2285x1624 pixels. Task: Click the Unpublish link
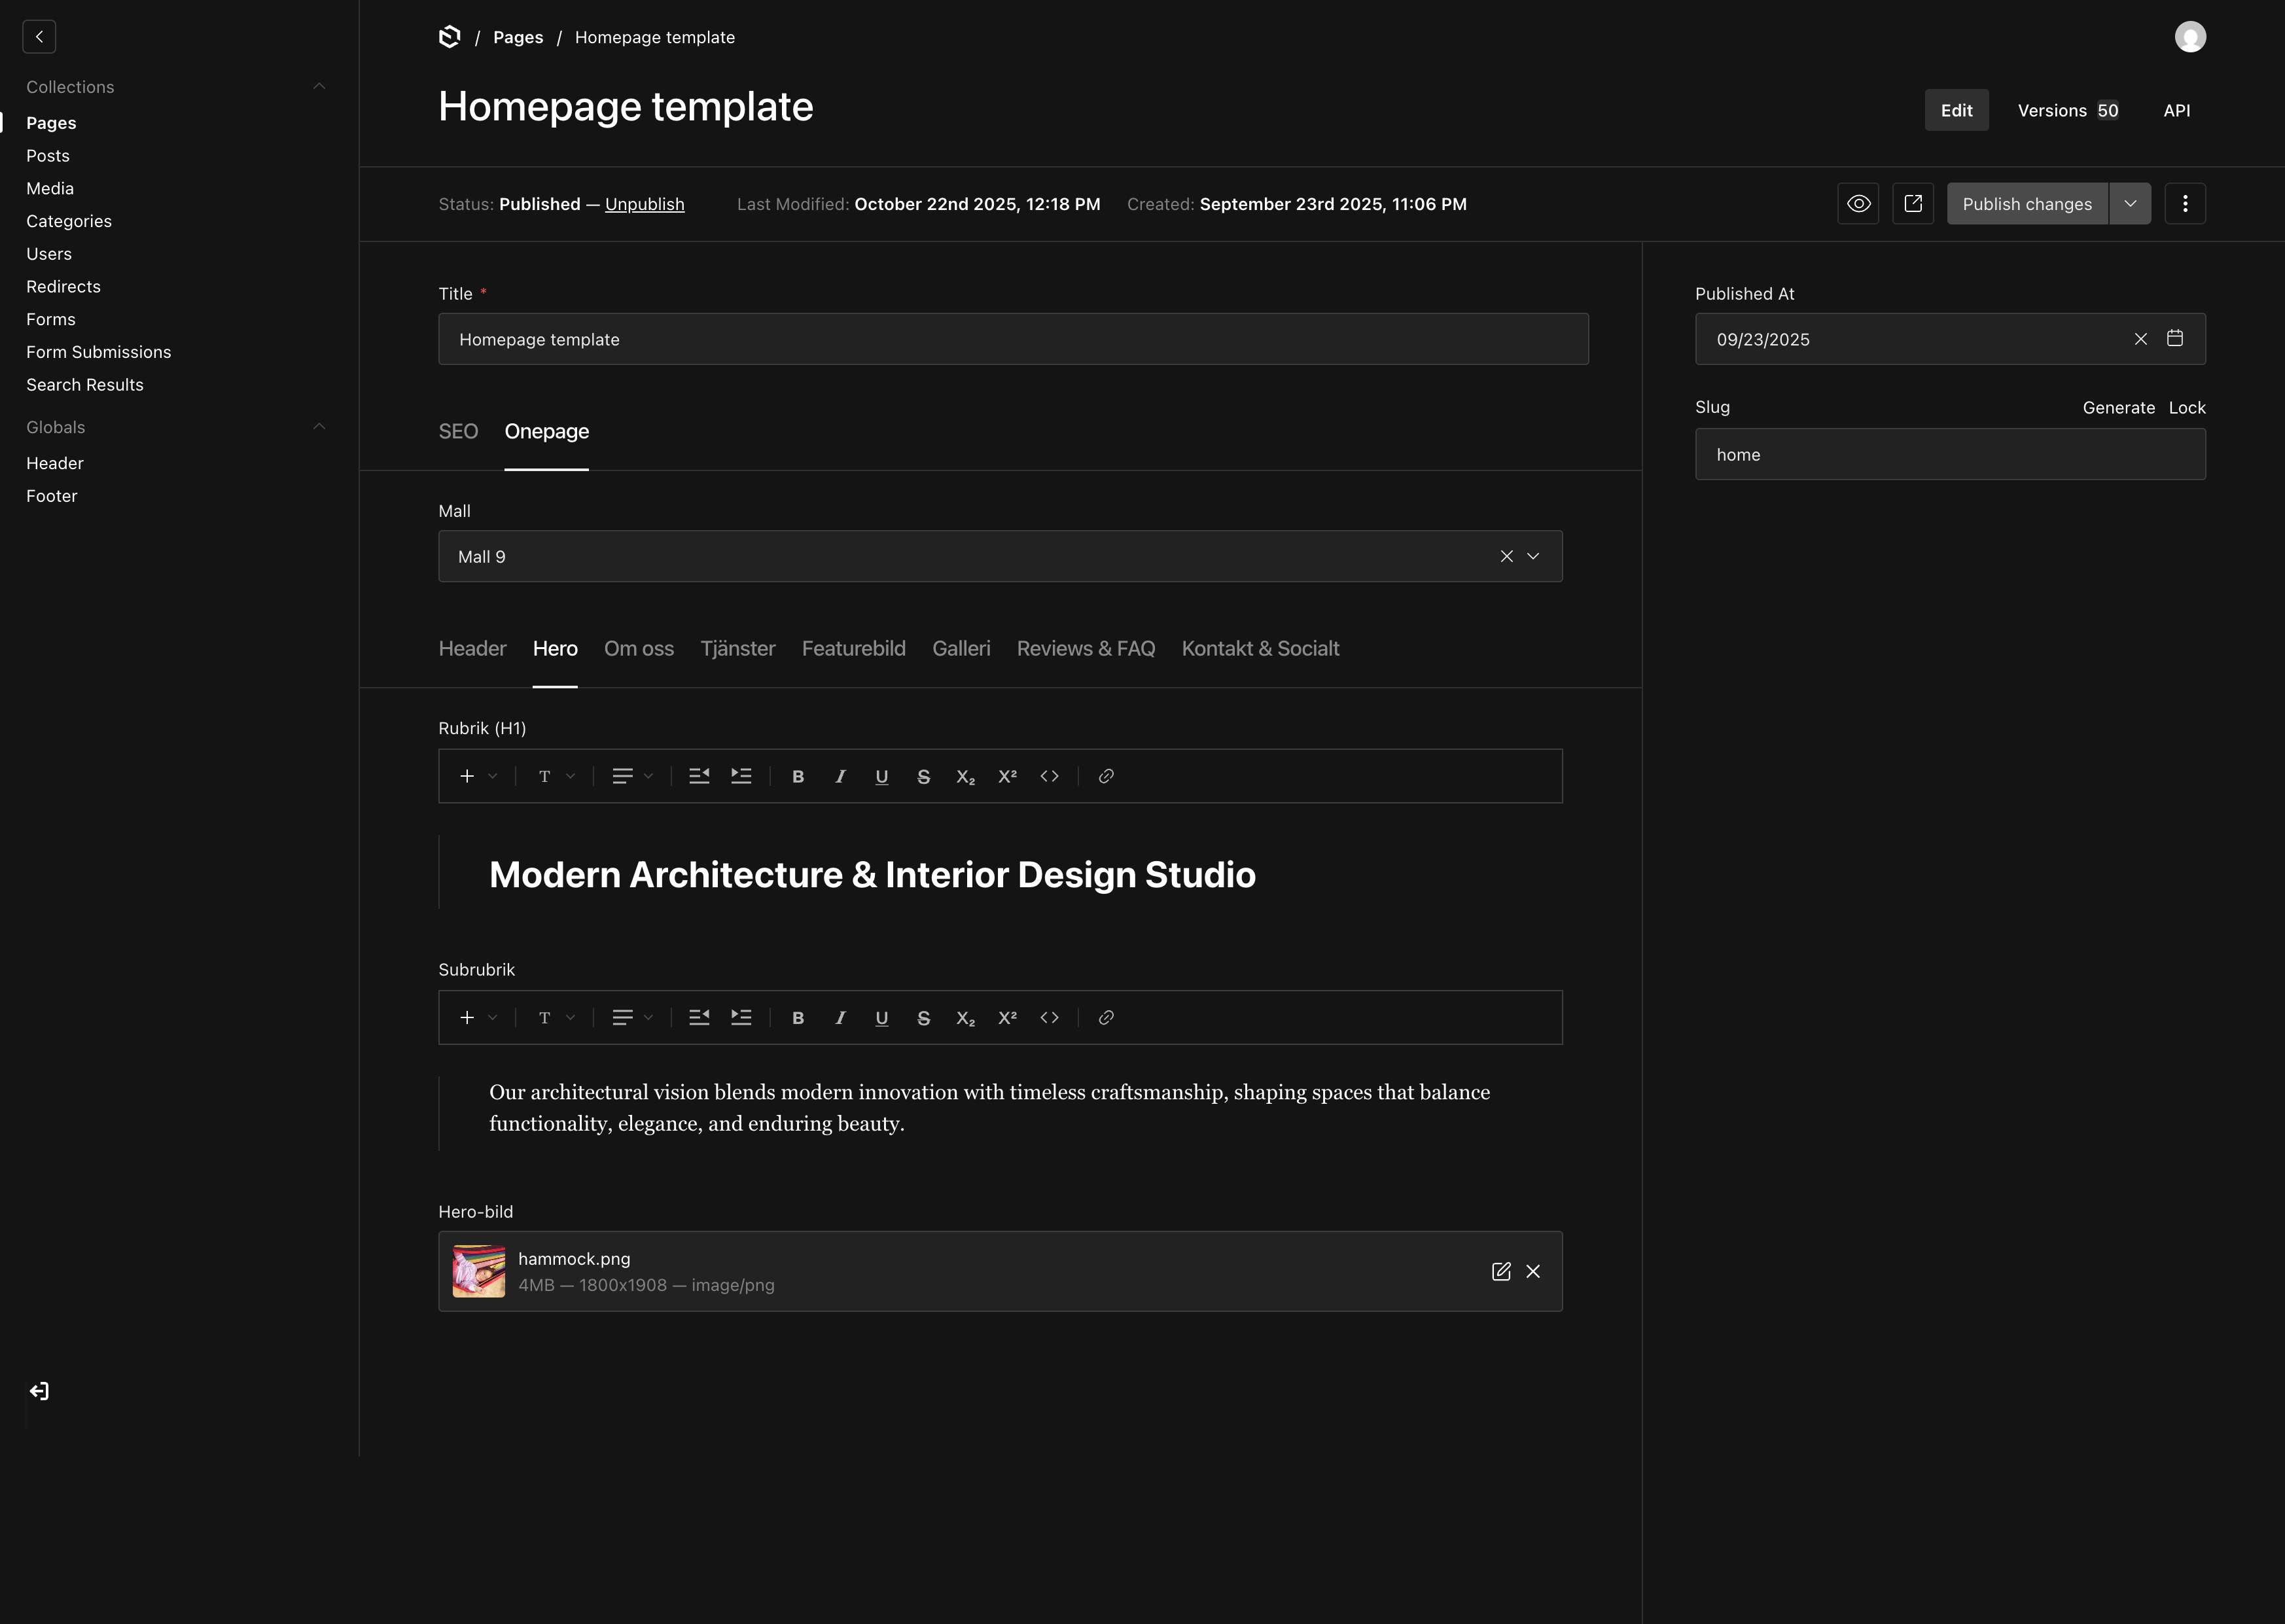[644, 204]
